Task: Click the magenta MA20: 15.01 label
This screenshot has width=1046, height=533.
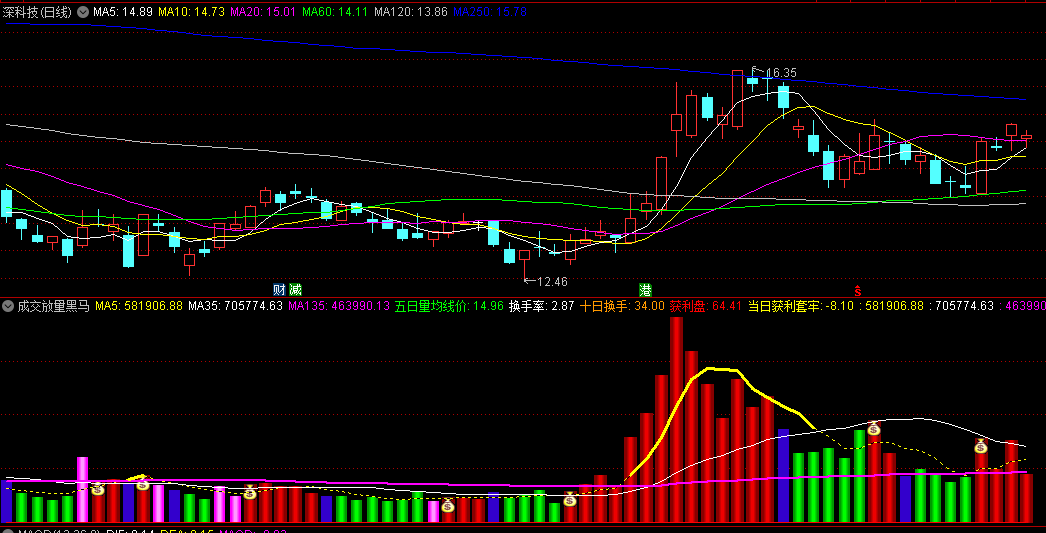Action: [264, 12]
